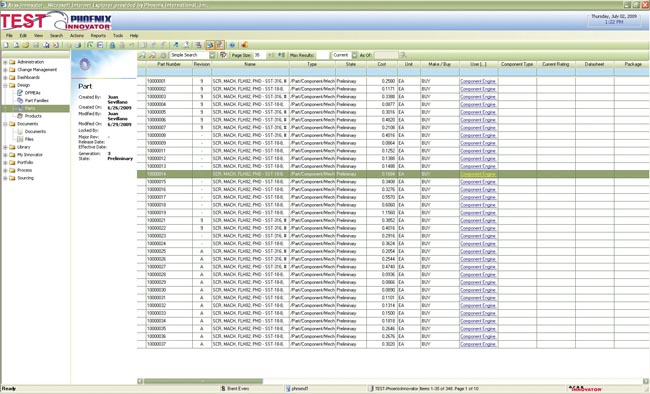Viewport: 650px width, 394px height.
Task: Click scrollbar right arrow at grid bottom
Action: (x=646, y=381)
